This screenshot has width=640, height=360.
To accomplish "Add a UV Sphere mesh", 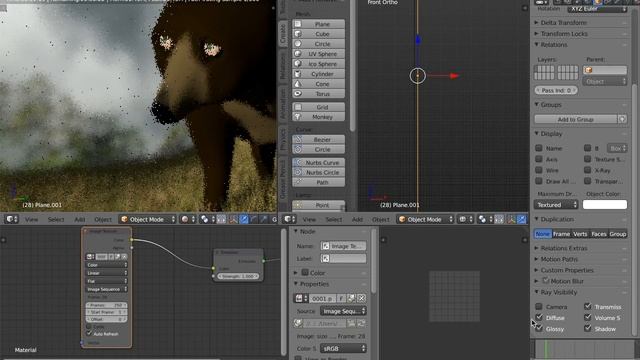I will pyautogui.click(x=318, y=54).
